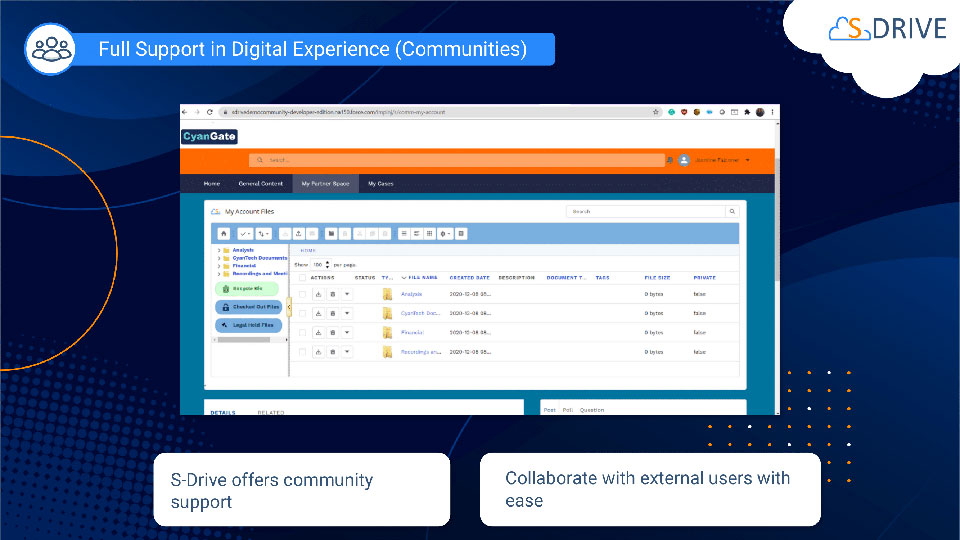Click the folder tree horizontal scrollbar
960x540 pixels.
(x=244, y=340)
